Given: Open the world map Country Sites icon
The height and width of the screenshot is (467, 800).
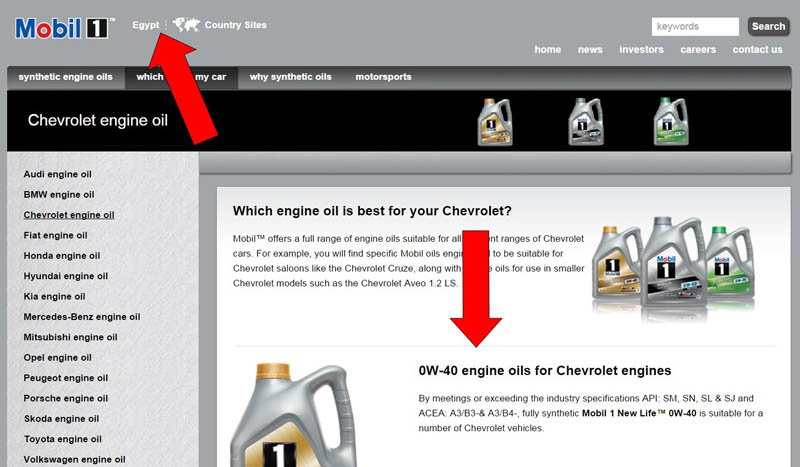Looking at the screenshot, I should pyautogui.click(x=186, y=24).
